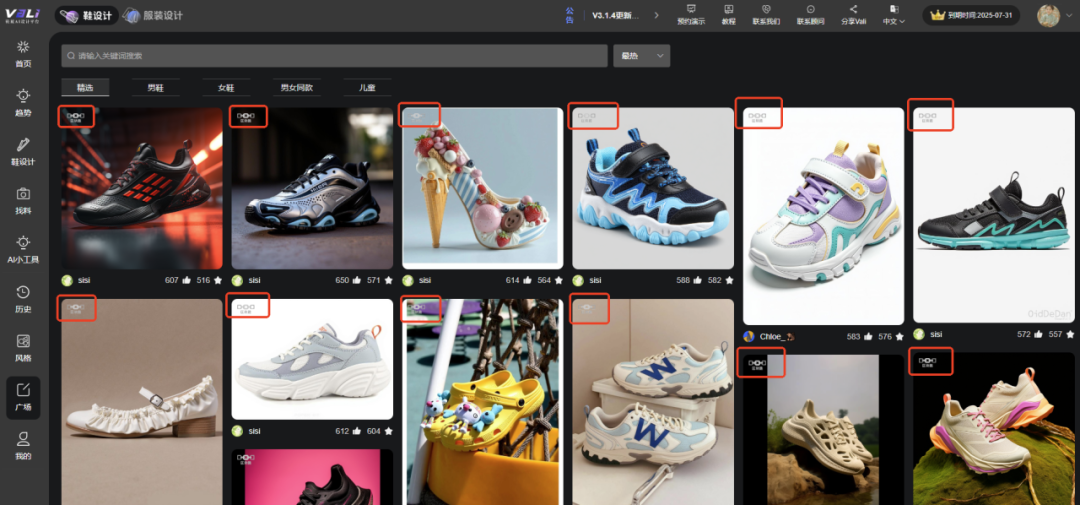The width and height of the screenshot is (1080, 505).
Task: Star the blue kids shoe with 582 favorites
Action: (729, 280)
